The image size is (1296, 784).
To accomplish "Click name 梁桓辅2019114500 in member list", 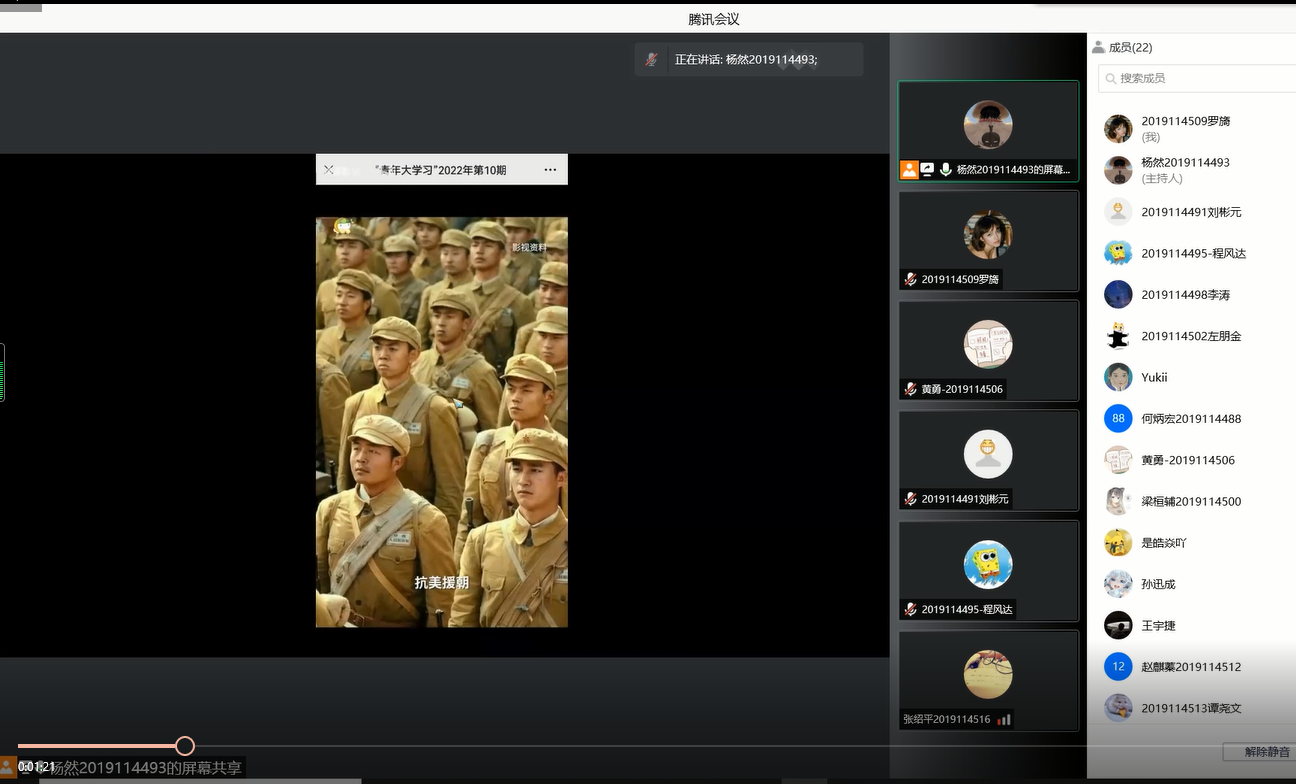I will [x=1191, y=501].
